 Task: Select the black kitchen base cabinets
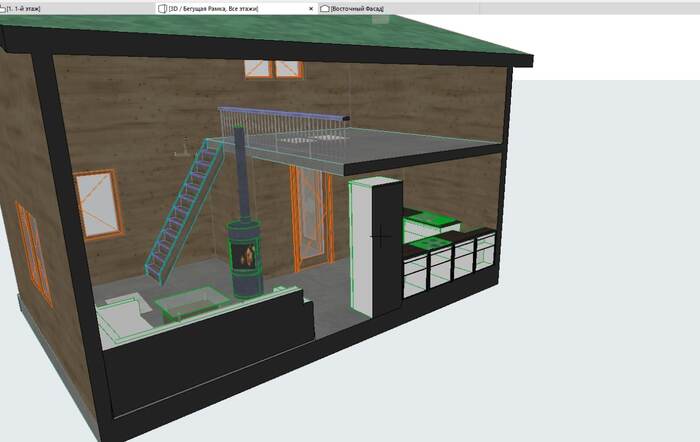pyautogui.click(x=450, y=262)
